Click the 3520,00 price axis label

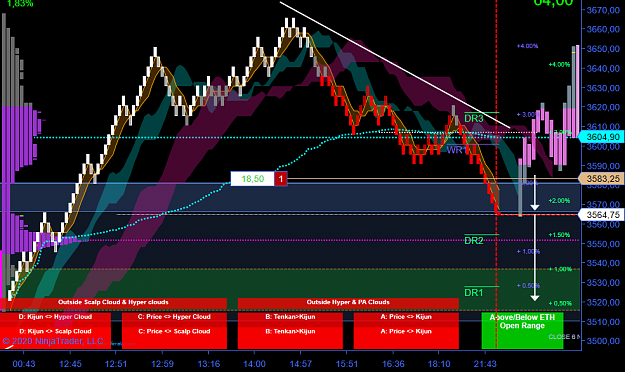tap(603, 302)
